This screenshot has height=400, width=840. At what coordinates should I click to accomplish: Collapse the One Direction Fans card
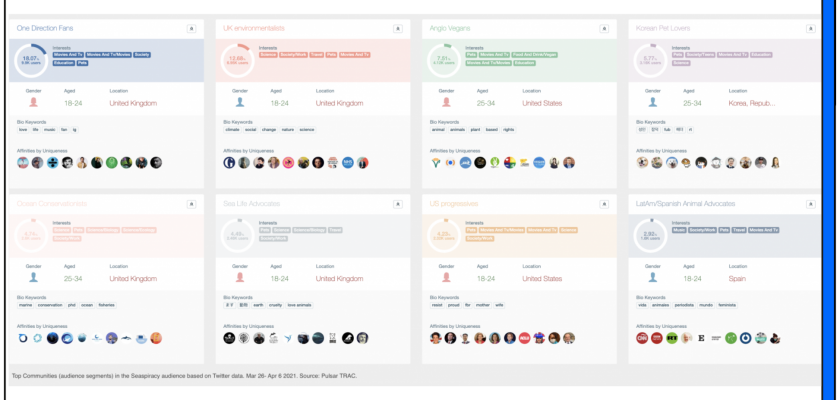point(191,28)
